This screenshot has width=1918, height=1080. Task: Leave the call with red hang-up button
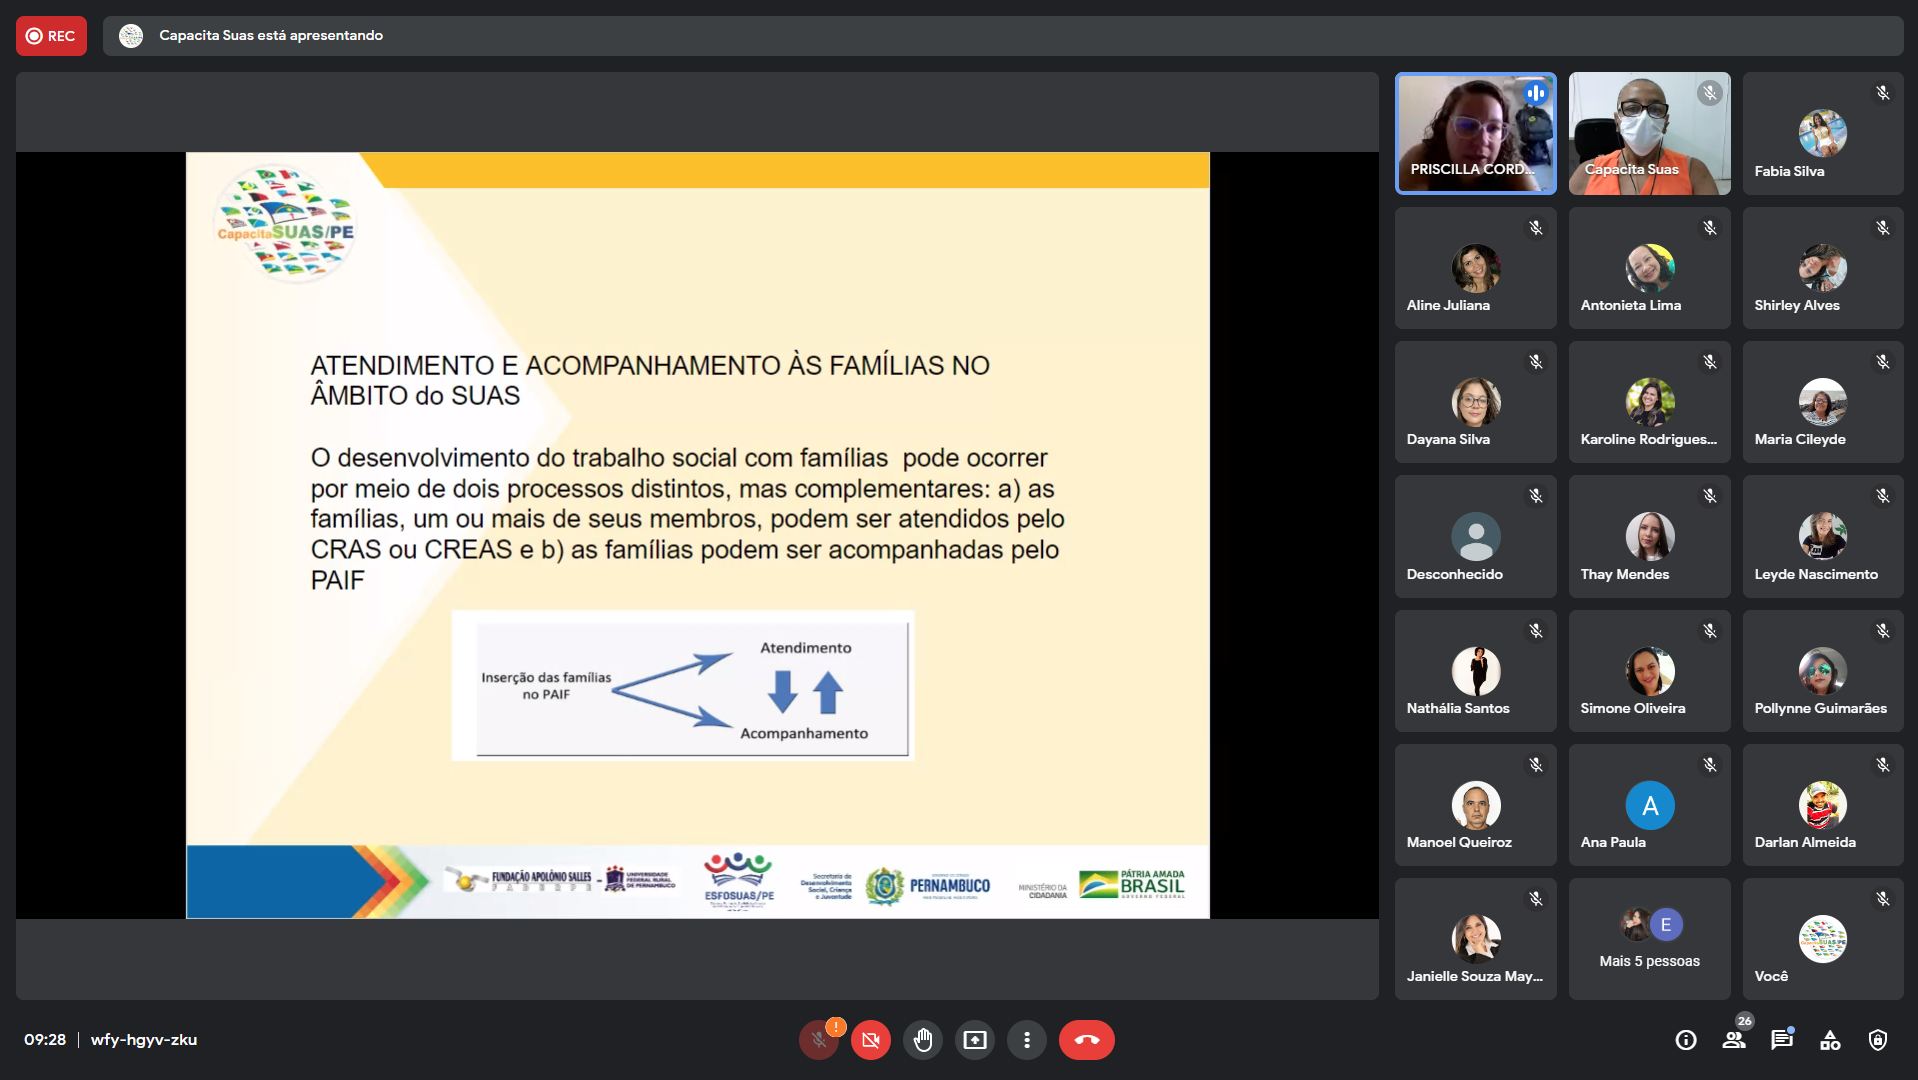click(x=1086, y=1040)
